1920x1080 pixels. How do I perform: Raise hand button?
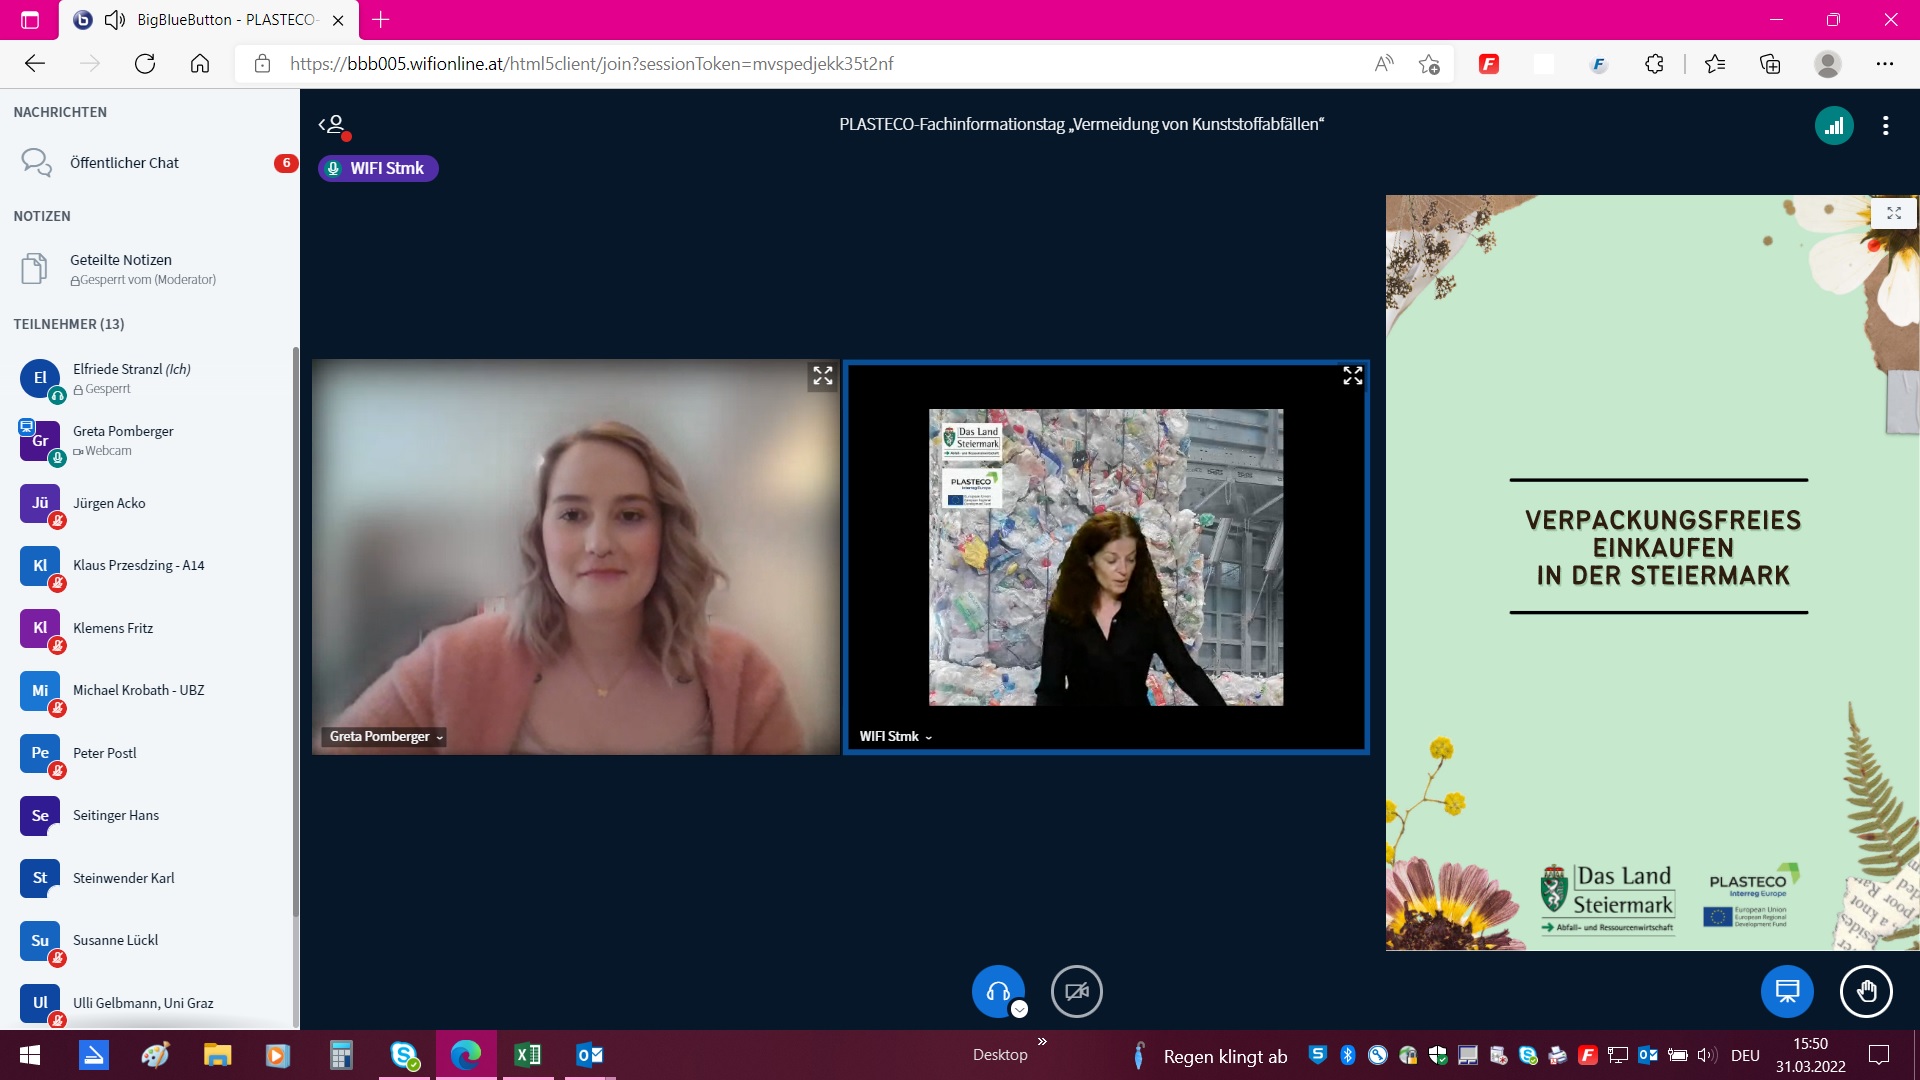1866,991
